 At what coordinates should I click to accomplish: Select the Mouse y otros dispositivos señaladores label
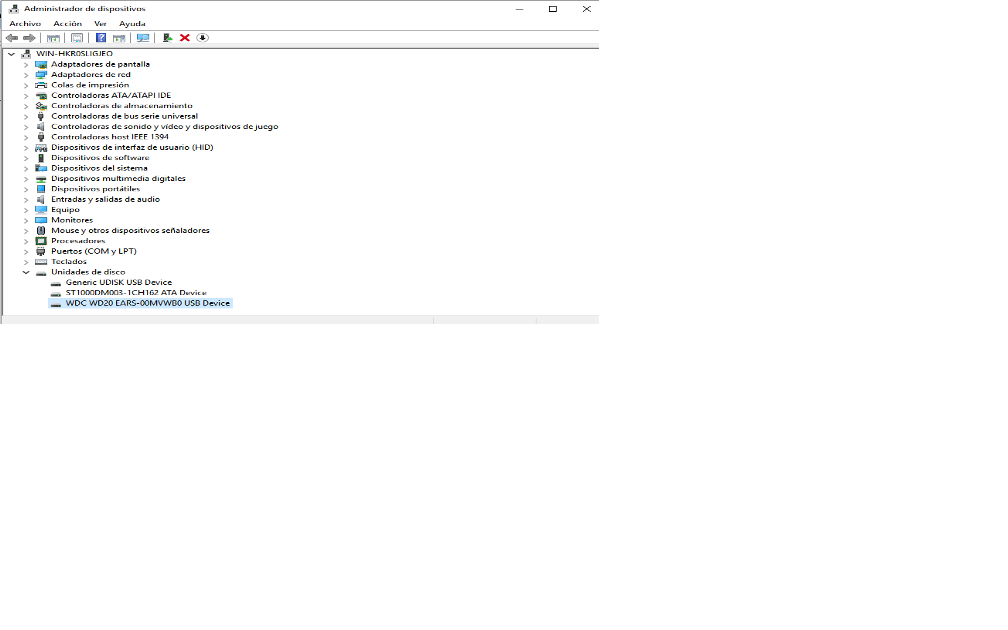pos(130,230)
